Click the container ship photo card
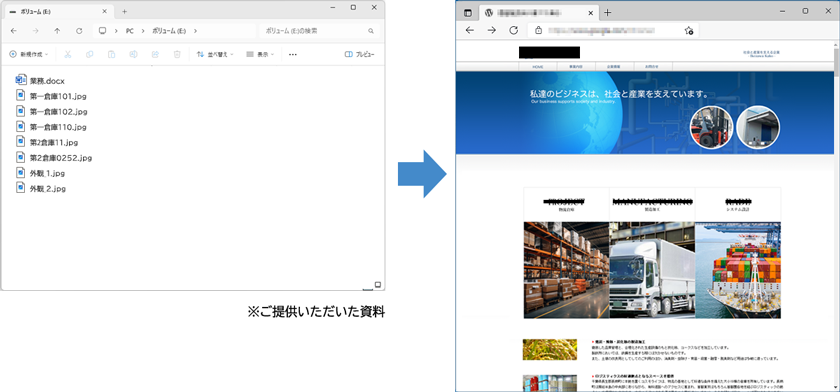Screen dimensions: 840x392 [738, 270]
